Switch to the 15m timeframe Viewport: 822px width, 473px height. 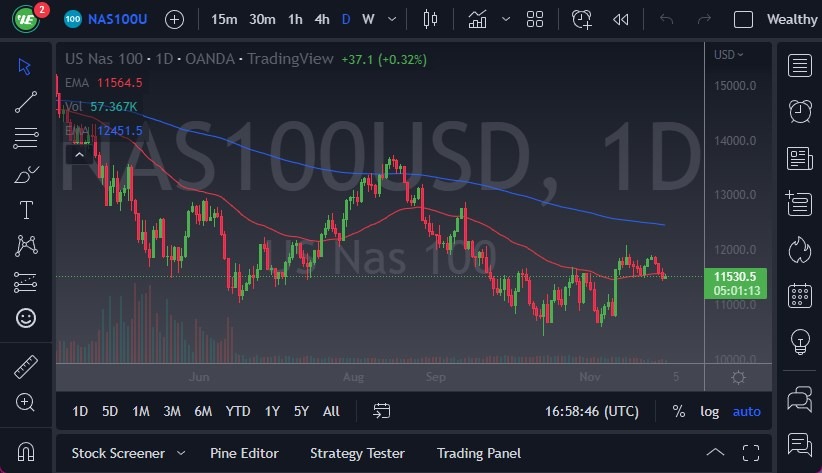pos(224,19)
